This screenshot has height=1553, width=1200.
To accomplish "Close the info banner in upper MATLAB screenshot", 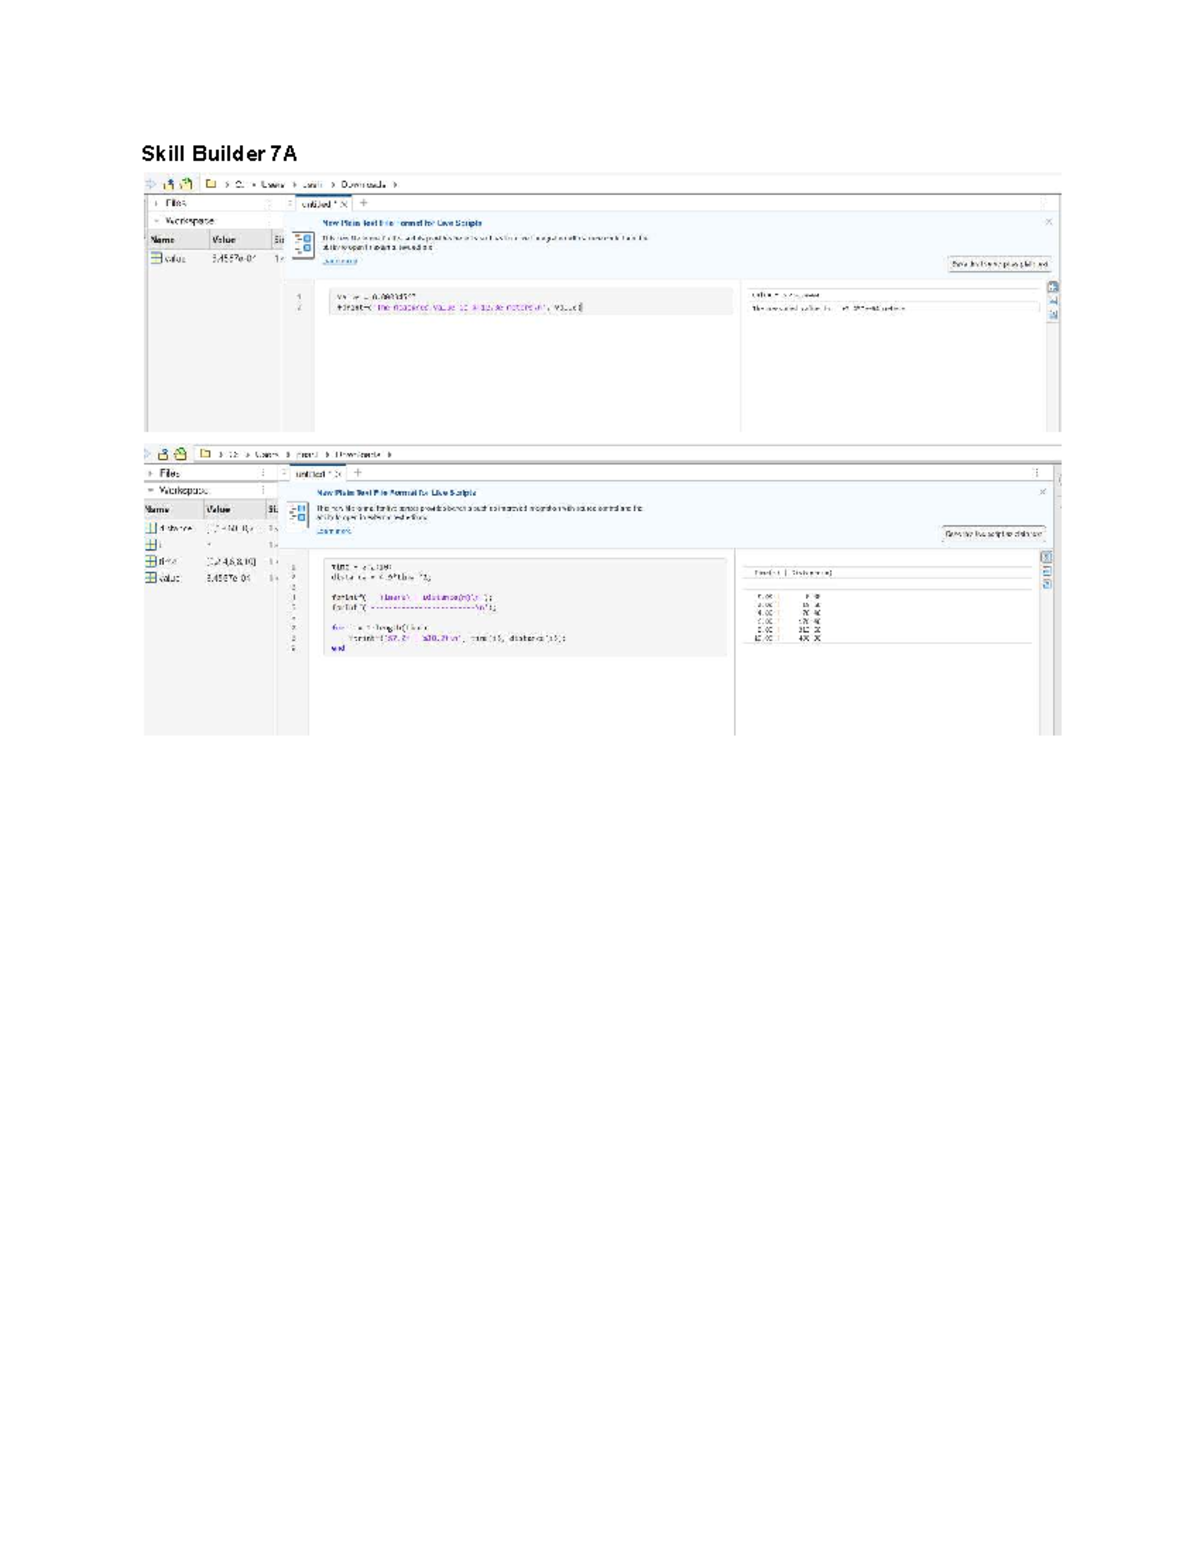I will point(1048,222).
